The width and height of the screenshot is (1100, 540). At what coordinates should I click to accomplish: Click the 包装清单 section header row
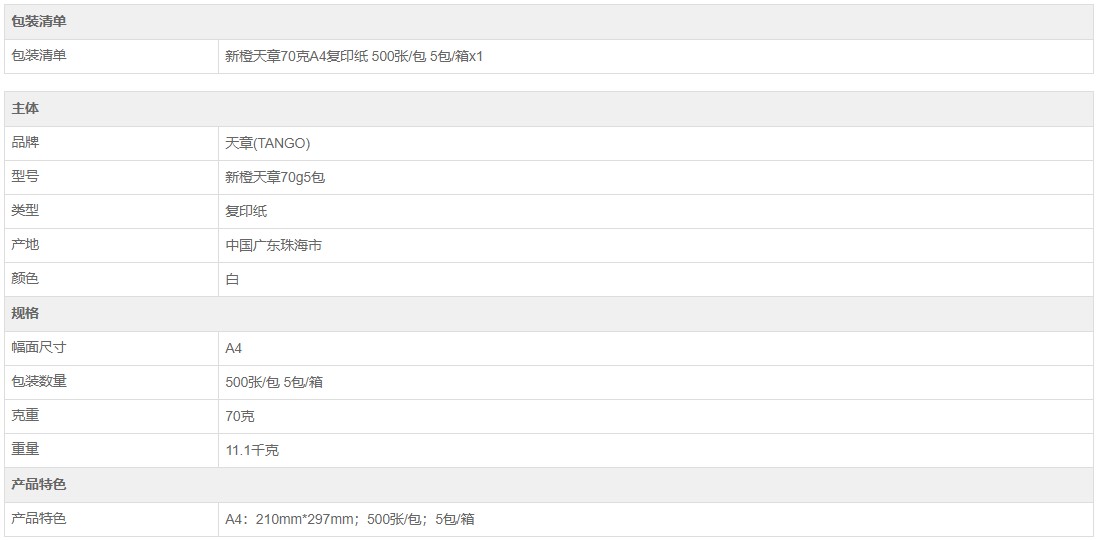(x=39, y=22)
